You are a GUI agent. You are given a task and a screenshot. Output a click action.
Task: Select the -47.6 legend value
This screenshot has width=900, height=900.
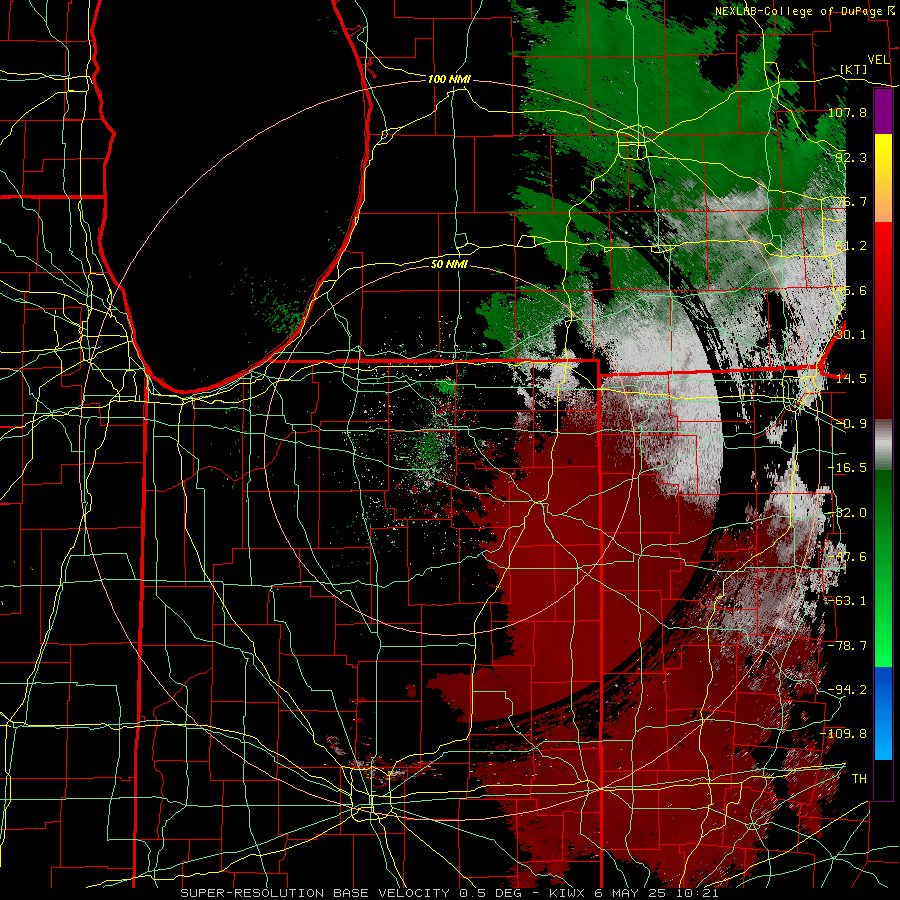[847, 557]
